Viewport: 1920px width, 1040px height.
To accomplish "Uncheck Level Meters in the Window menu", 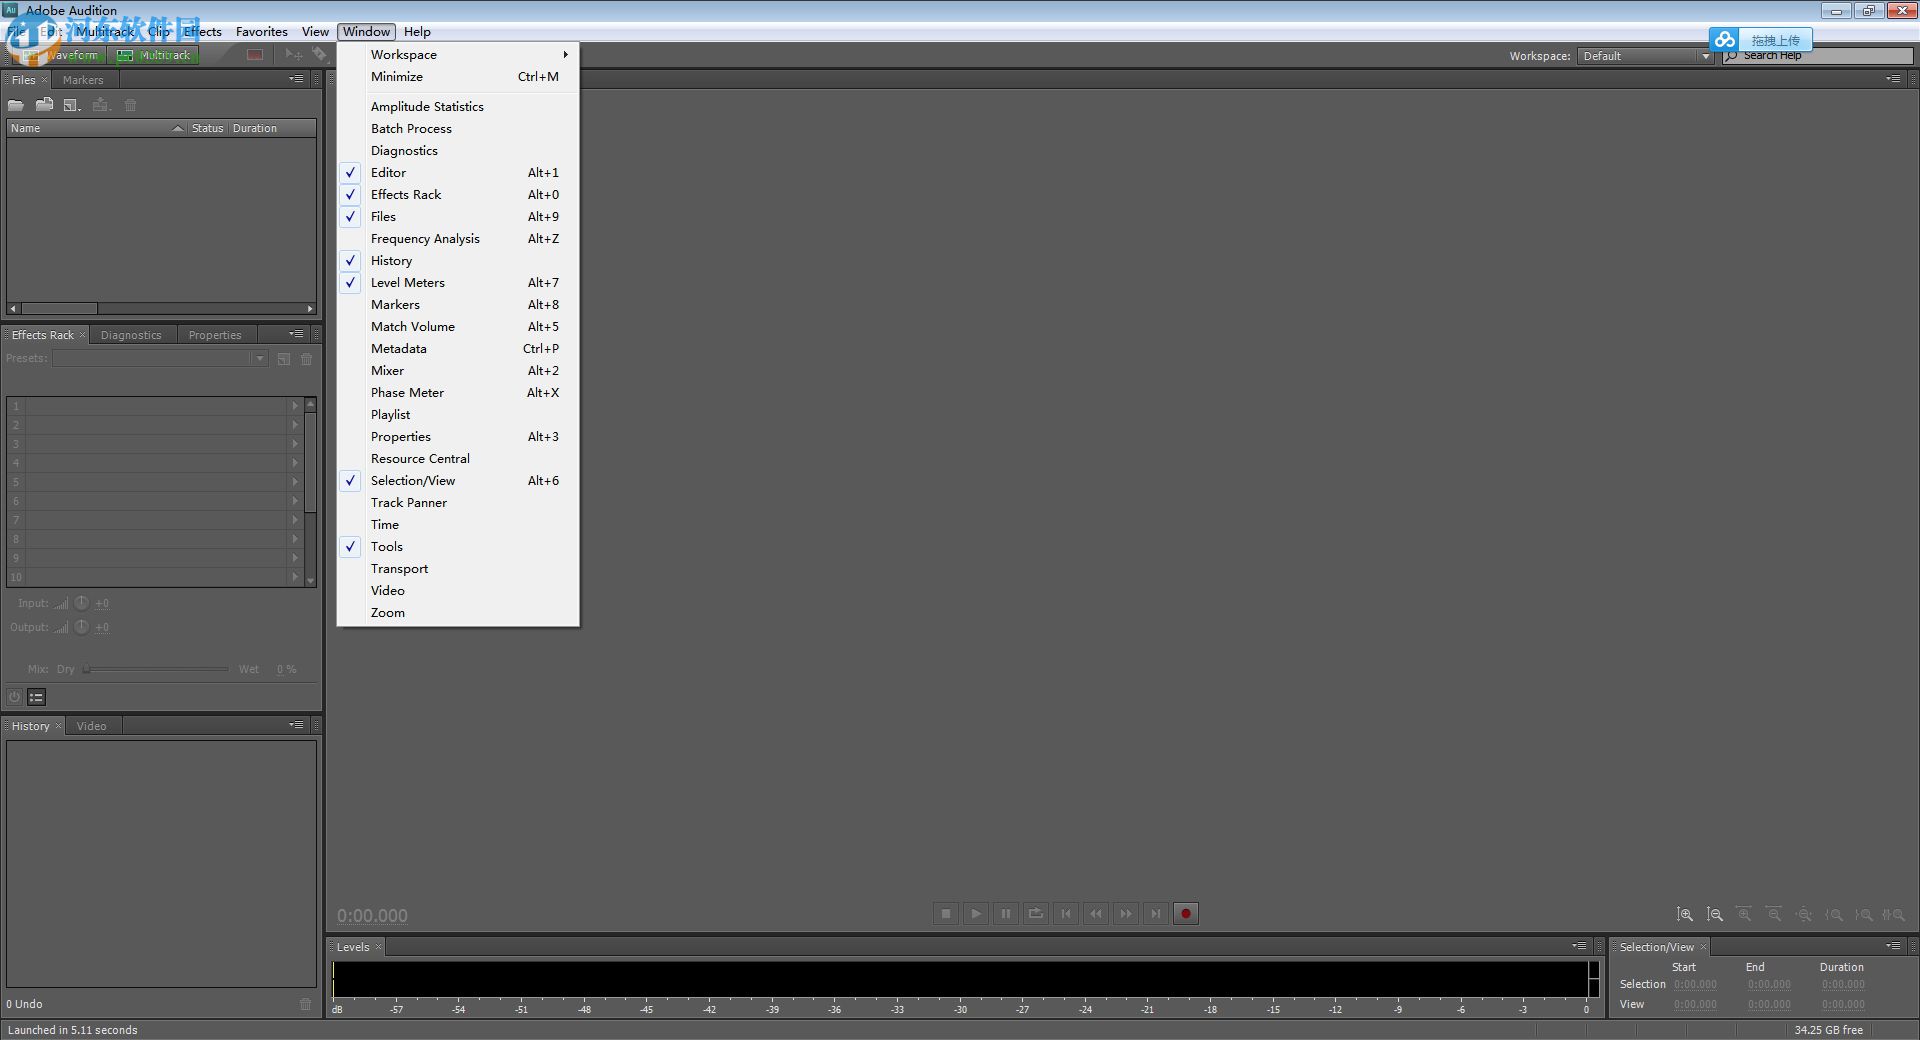I will (349, 282).
